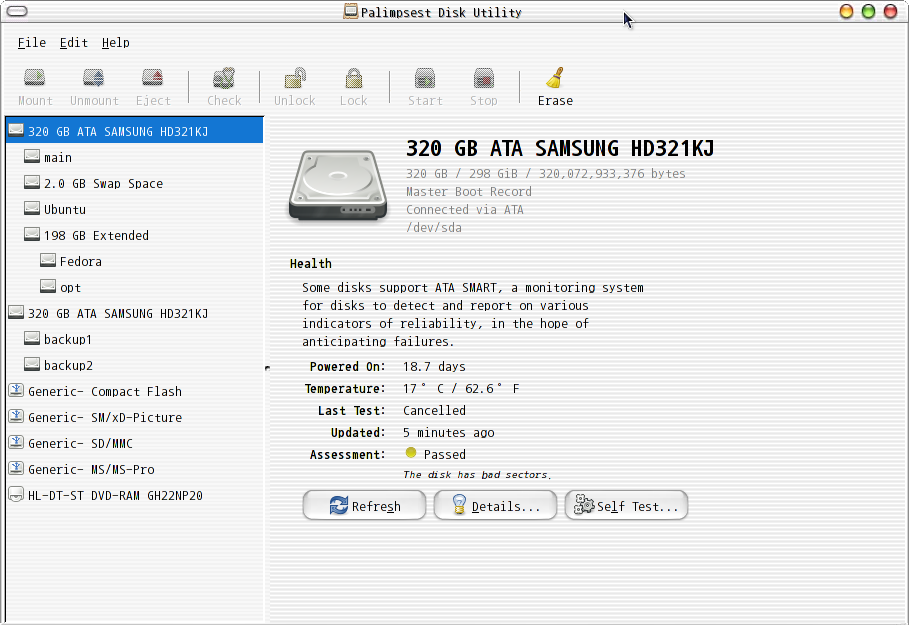Click the Health section heading

click(x=311, y=264)
